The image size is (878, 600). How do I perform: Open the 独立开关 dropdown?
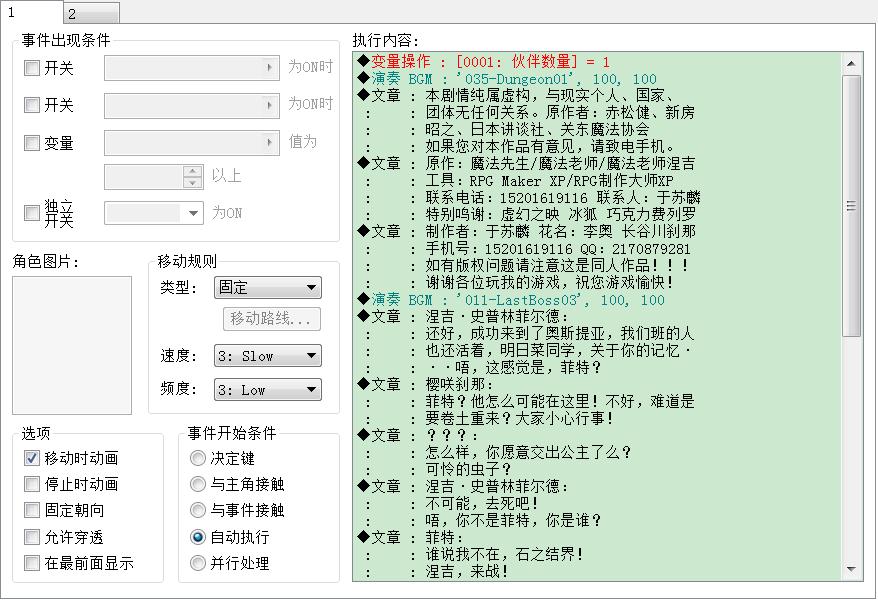[x=153, y=213]
